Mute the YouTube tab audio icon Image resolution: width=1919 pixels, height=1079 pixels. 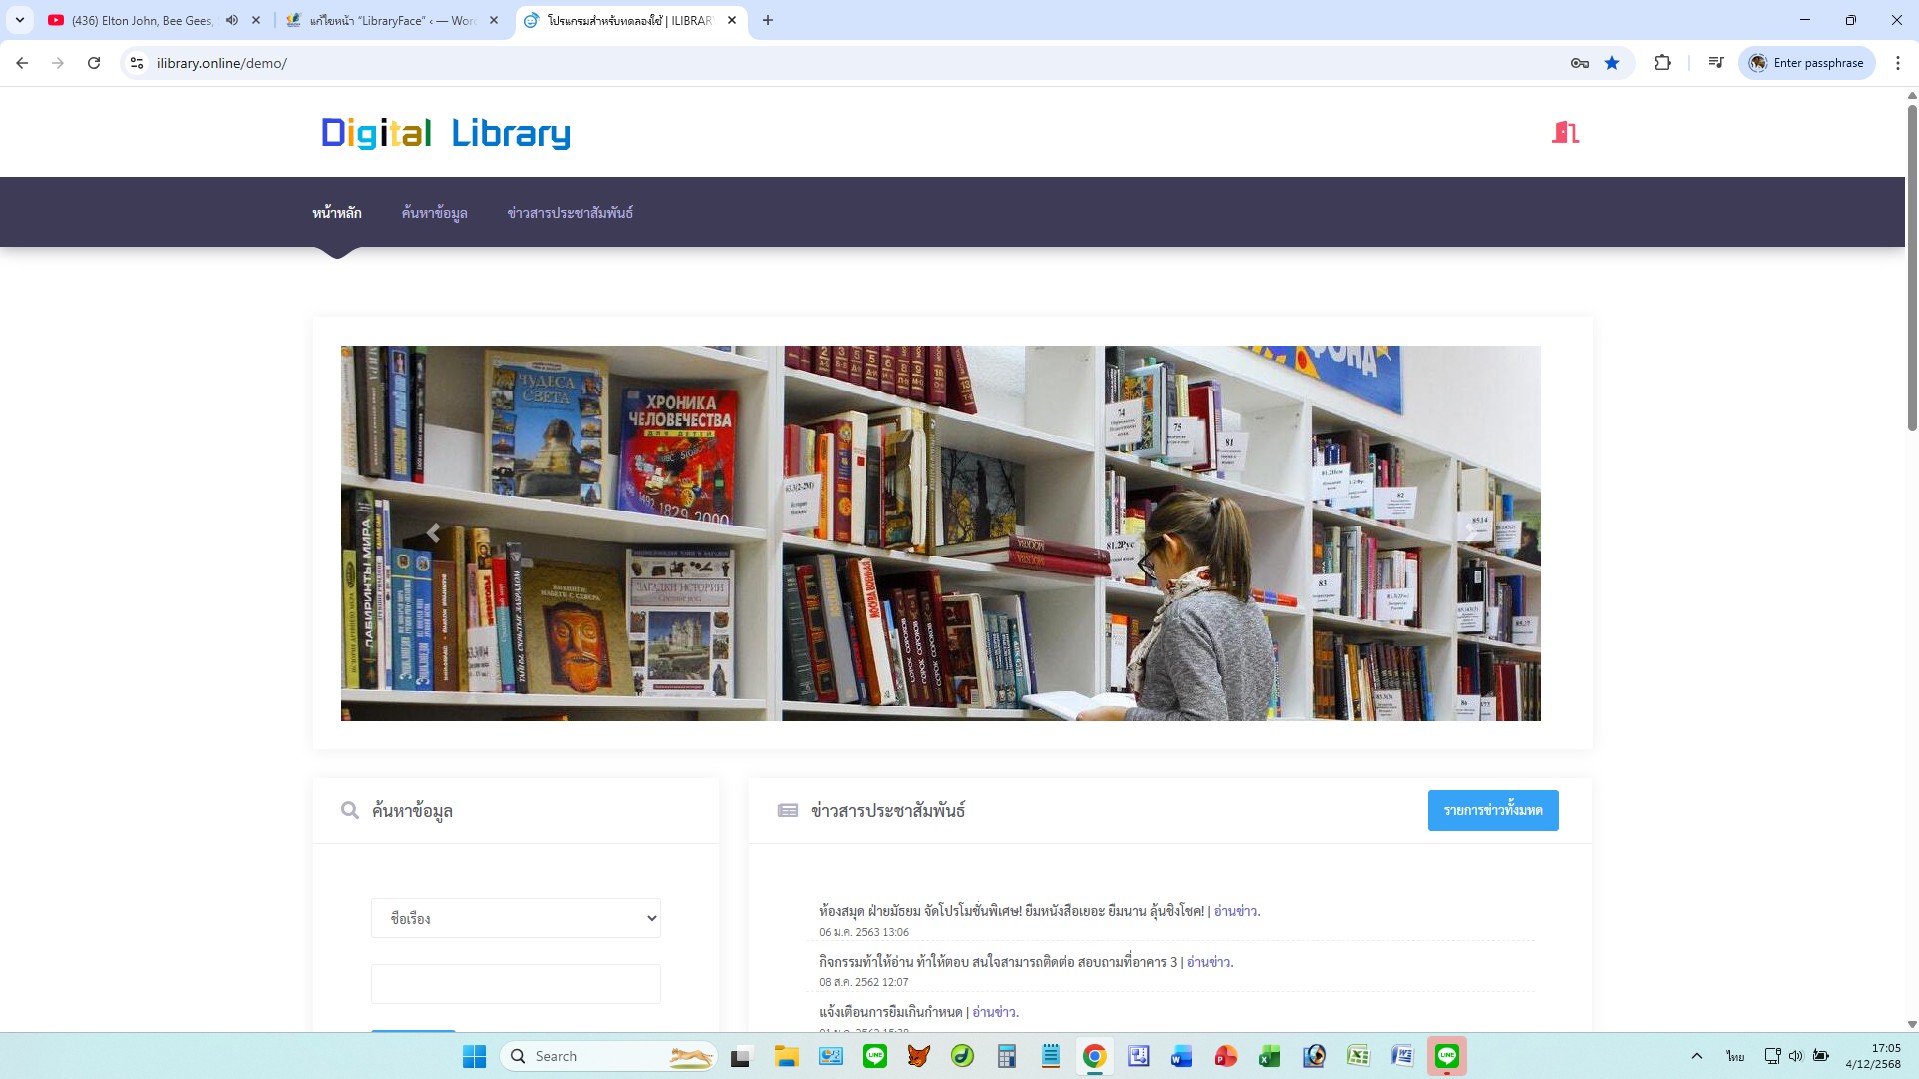pyautogui.click(x=232, y=20)
